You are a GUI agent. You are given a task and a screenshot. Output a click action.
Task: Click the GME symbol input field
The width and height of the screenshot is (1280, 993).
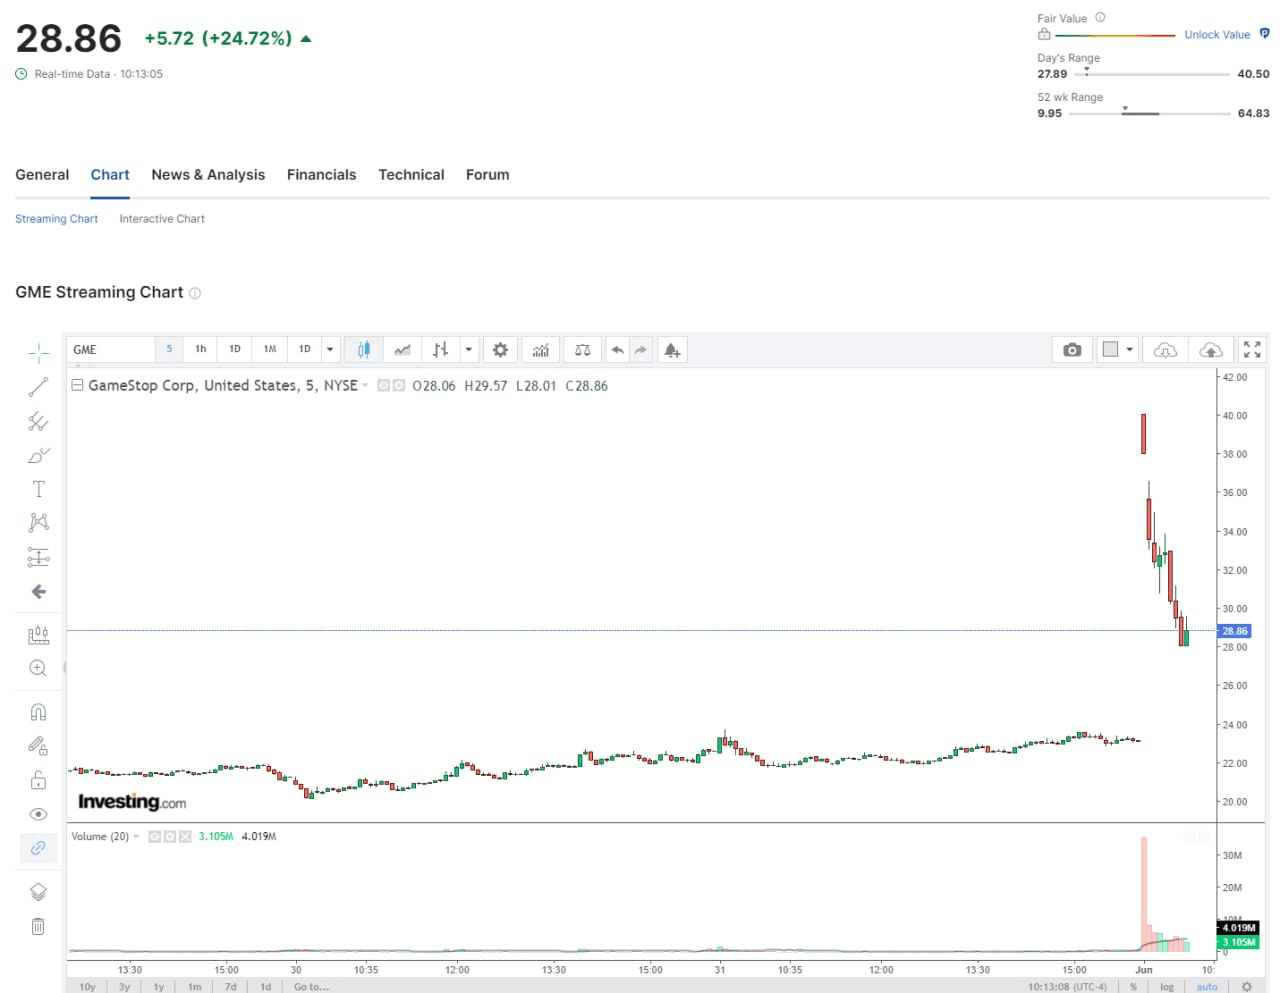(110, 350)
